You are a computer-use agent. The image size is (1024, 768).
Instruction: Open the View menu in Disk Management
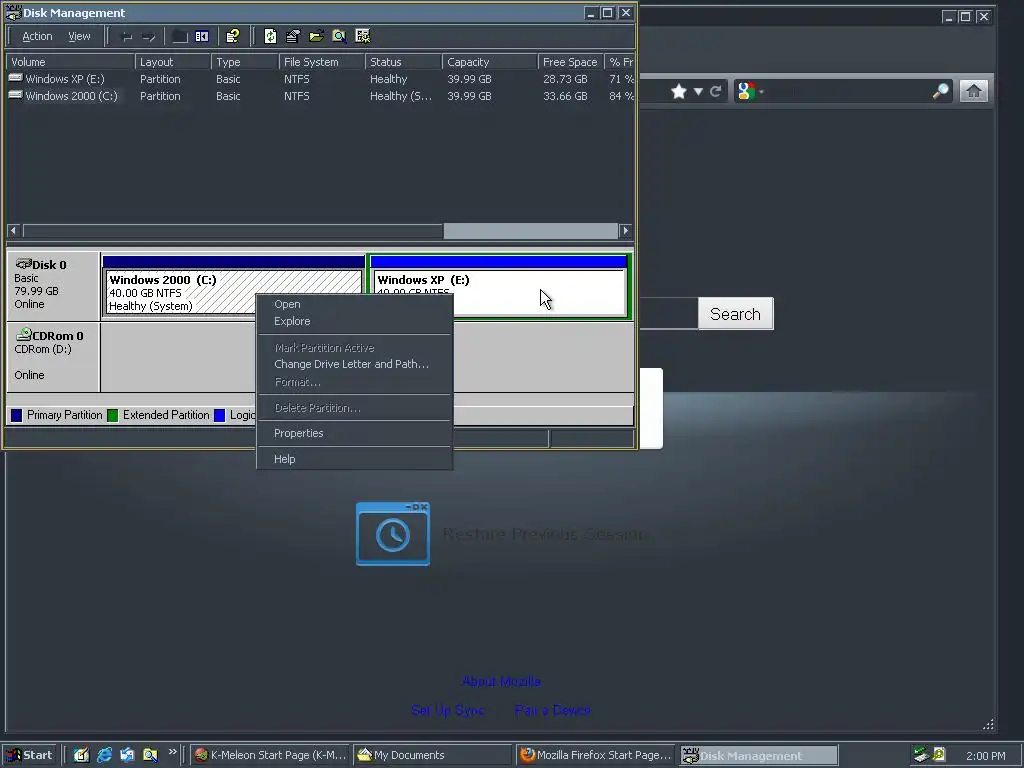tap(79, 37)
